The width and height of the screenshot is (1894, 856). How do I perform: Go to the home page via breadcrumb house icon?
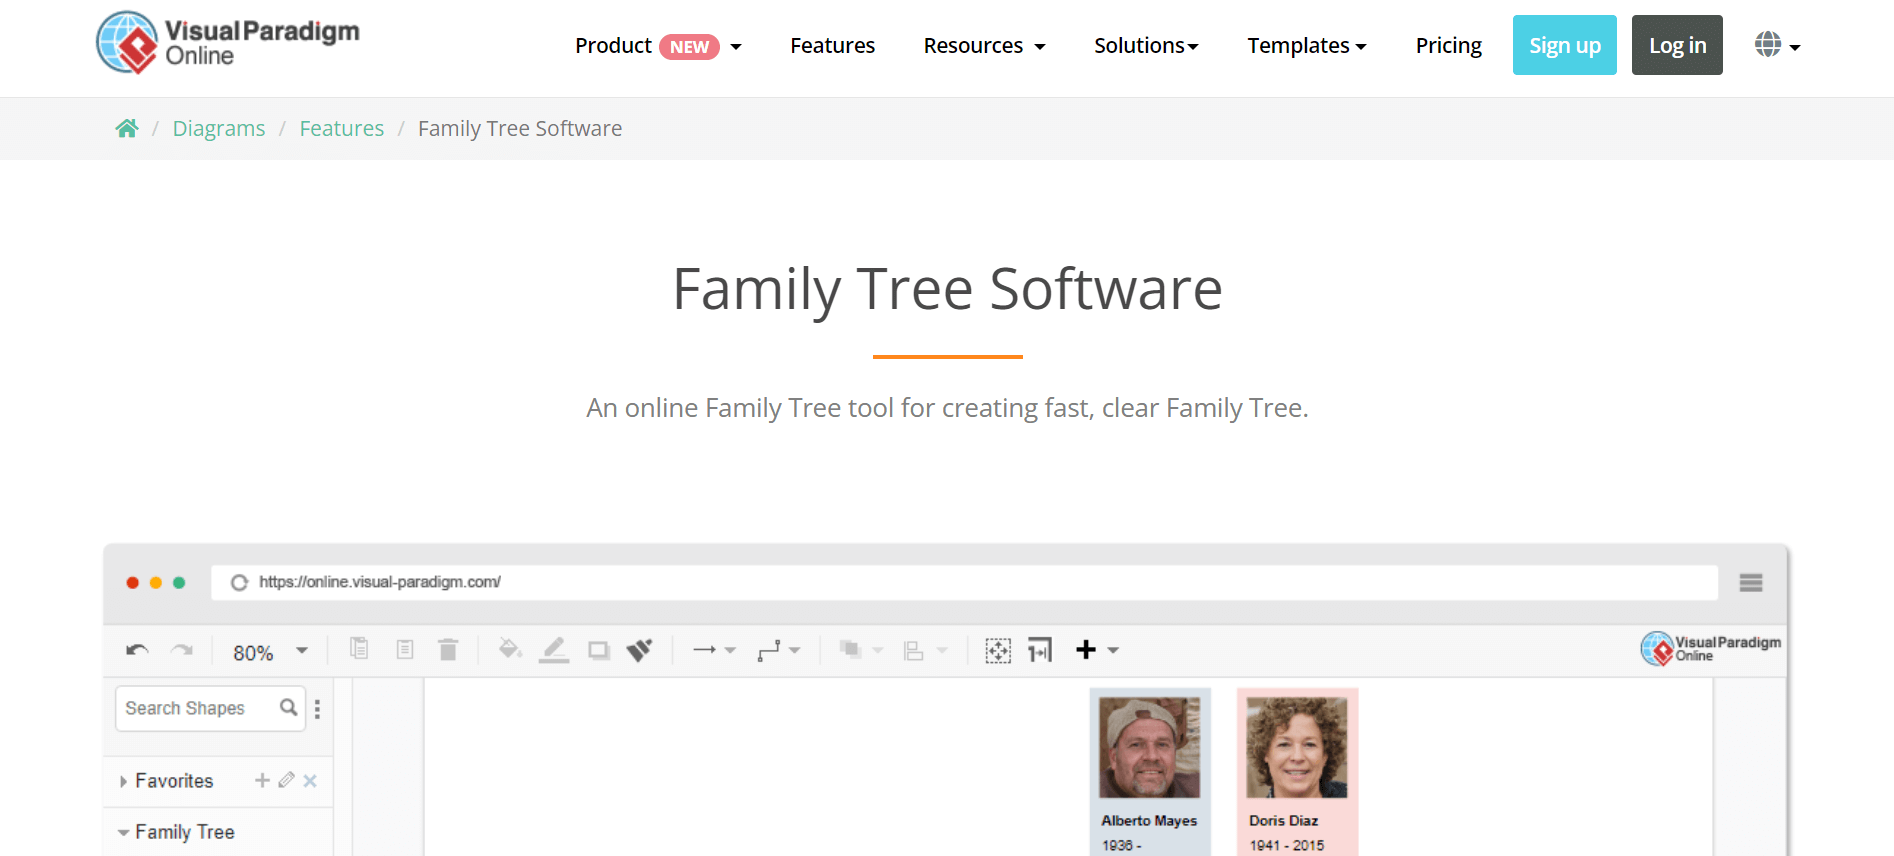click(x=127, y=128)
